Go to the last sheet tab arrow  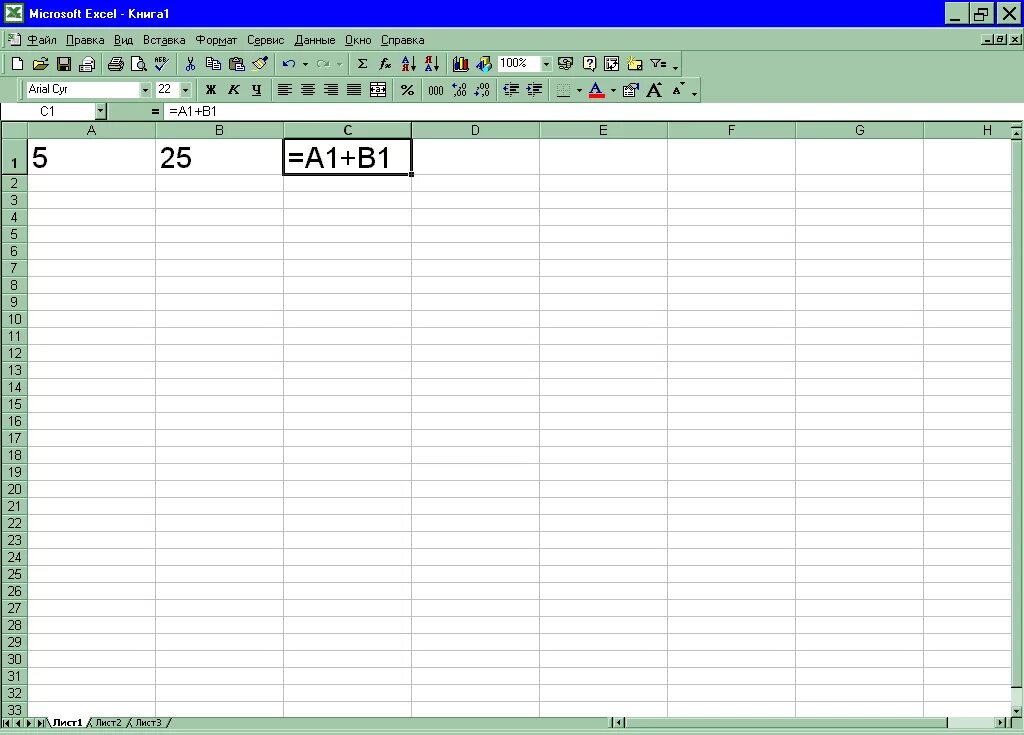[x=40, y=723]
